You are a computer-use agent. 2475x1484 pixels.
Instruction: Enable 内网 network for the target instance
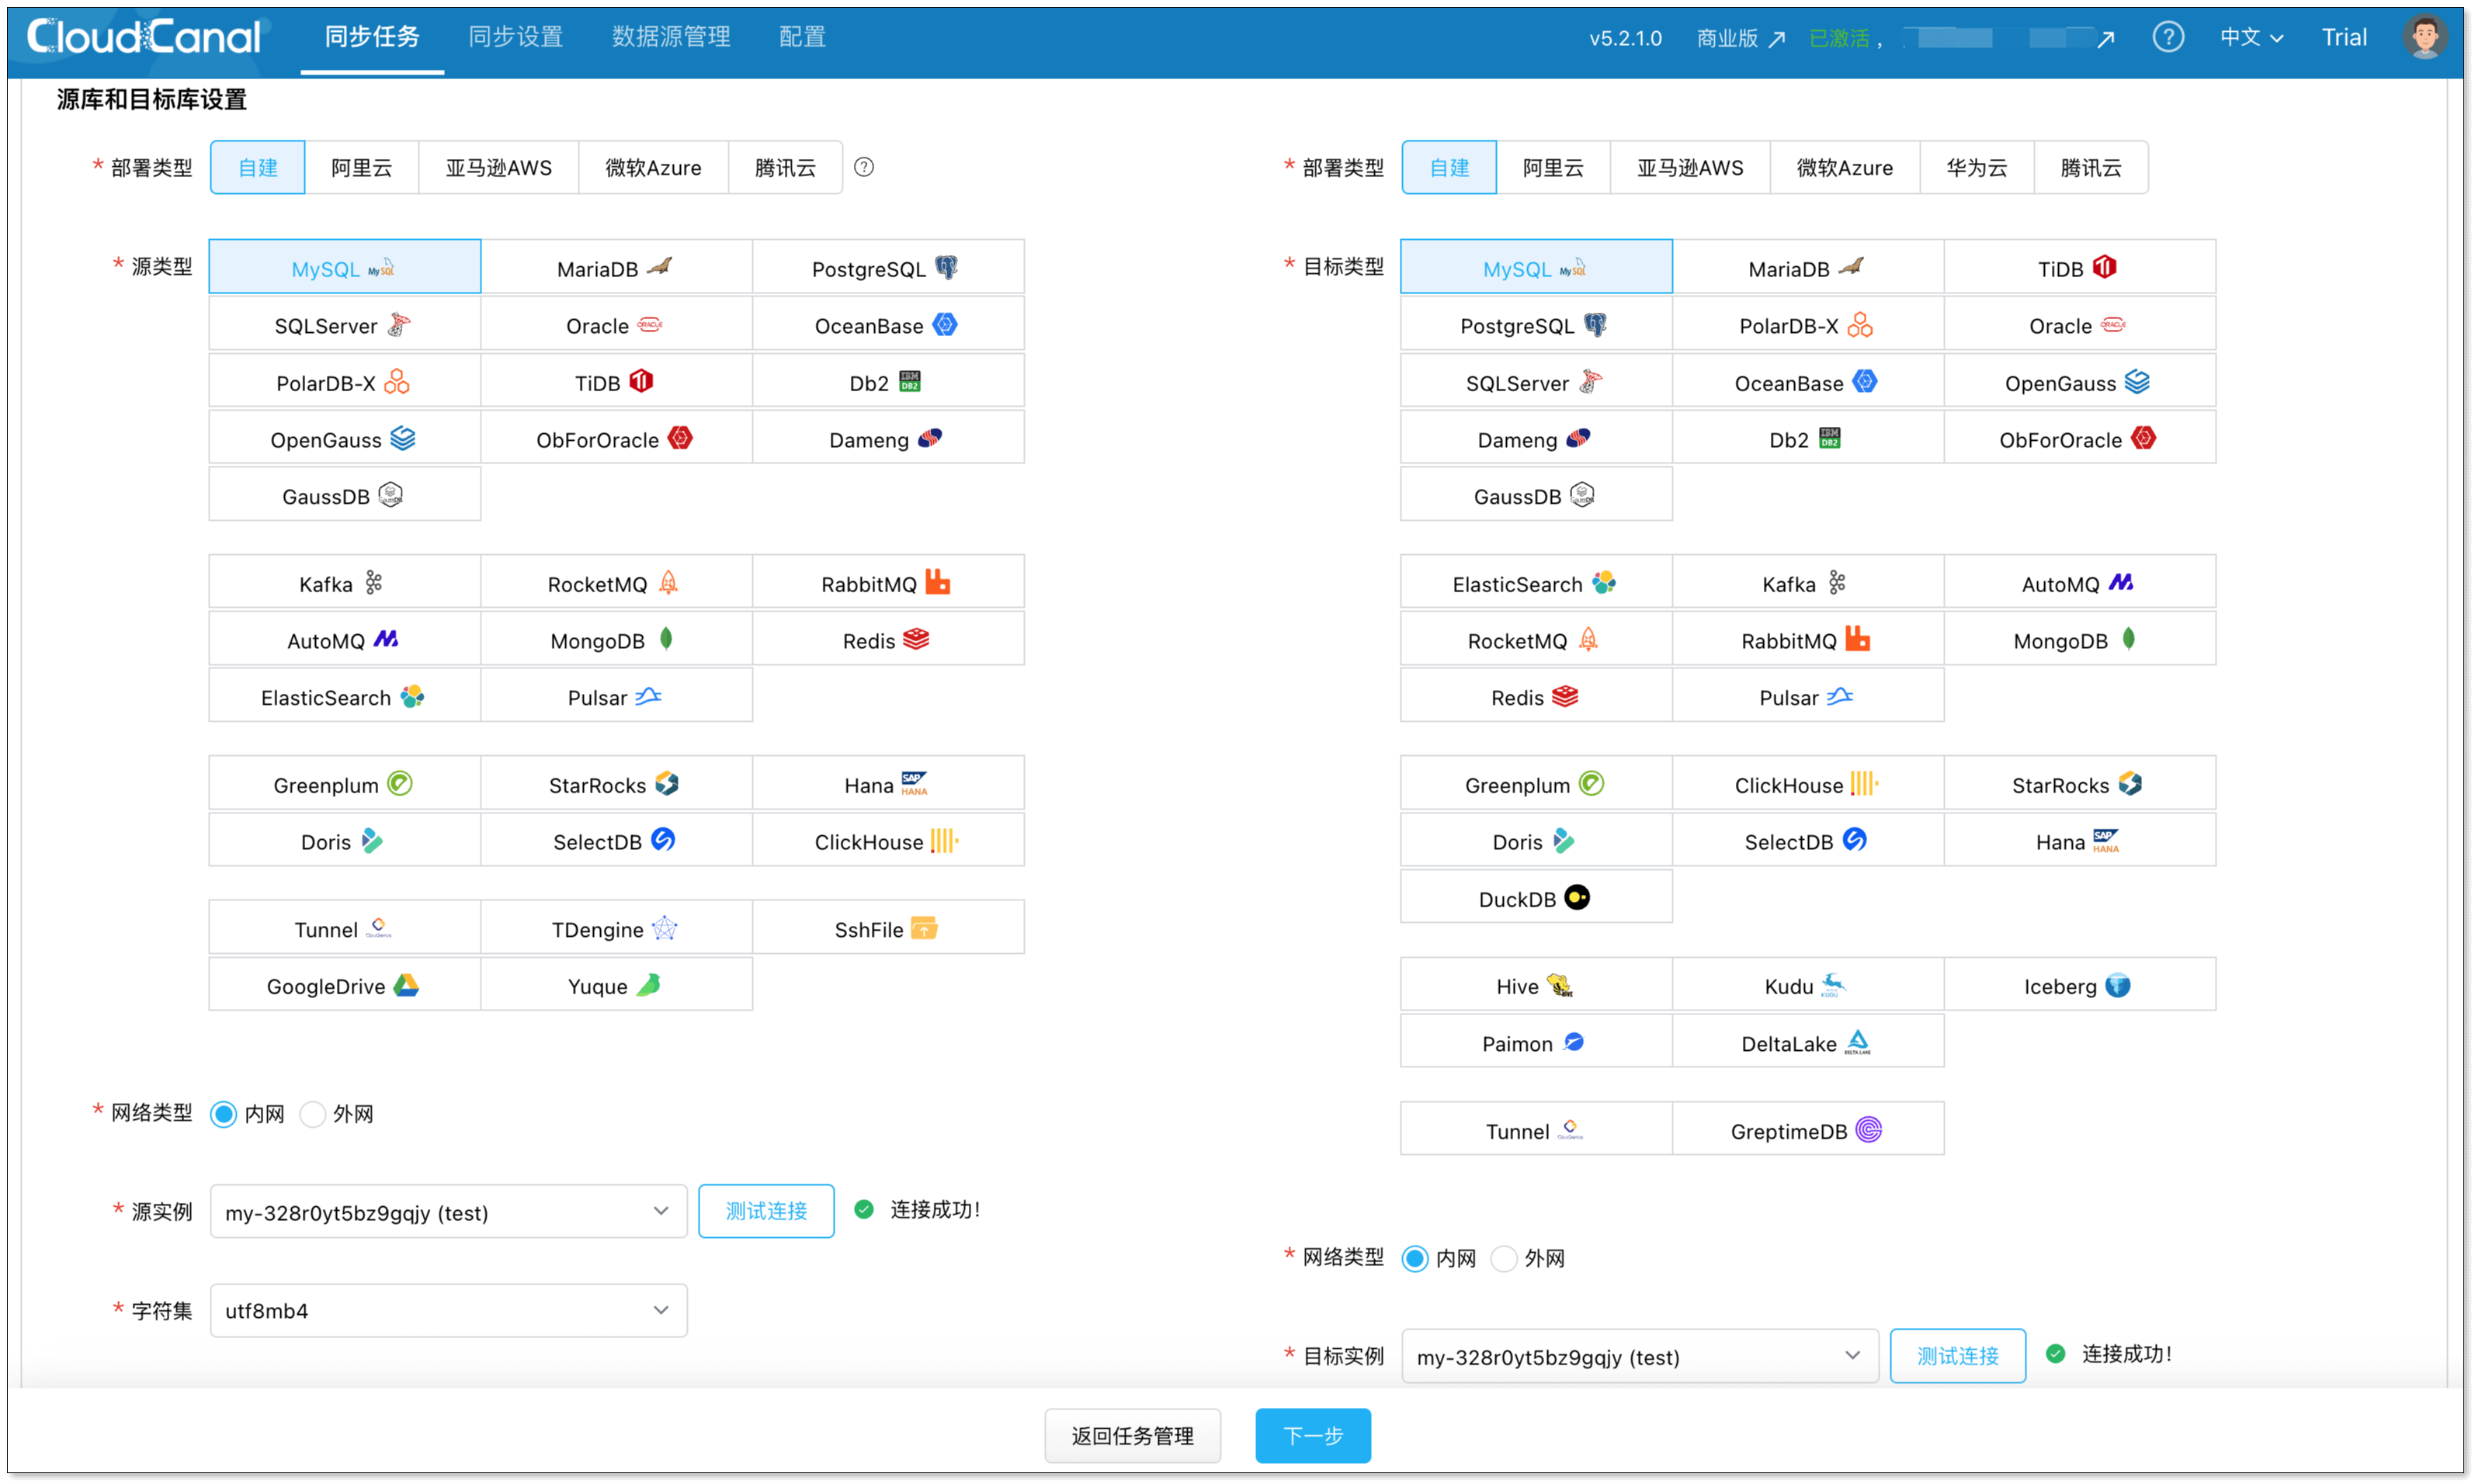coord(1415,1258)
